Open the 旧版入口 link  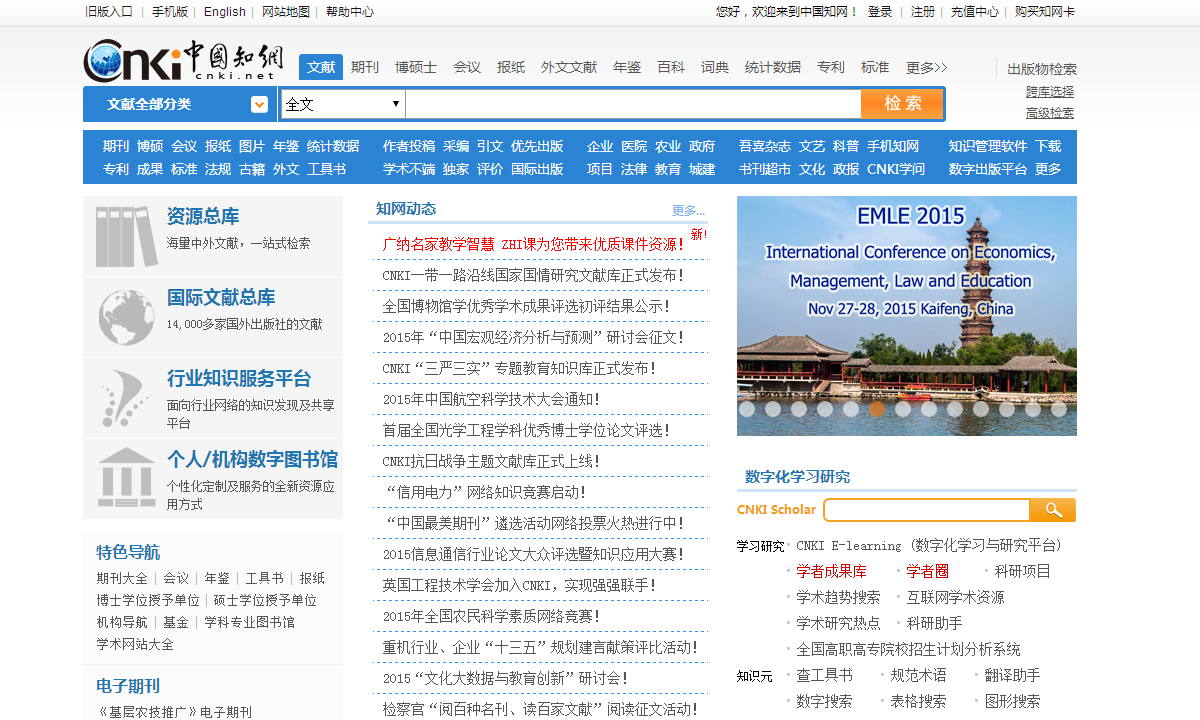click(109, 12)
